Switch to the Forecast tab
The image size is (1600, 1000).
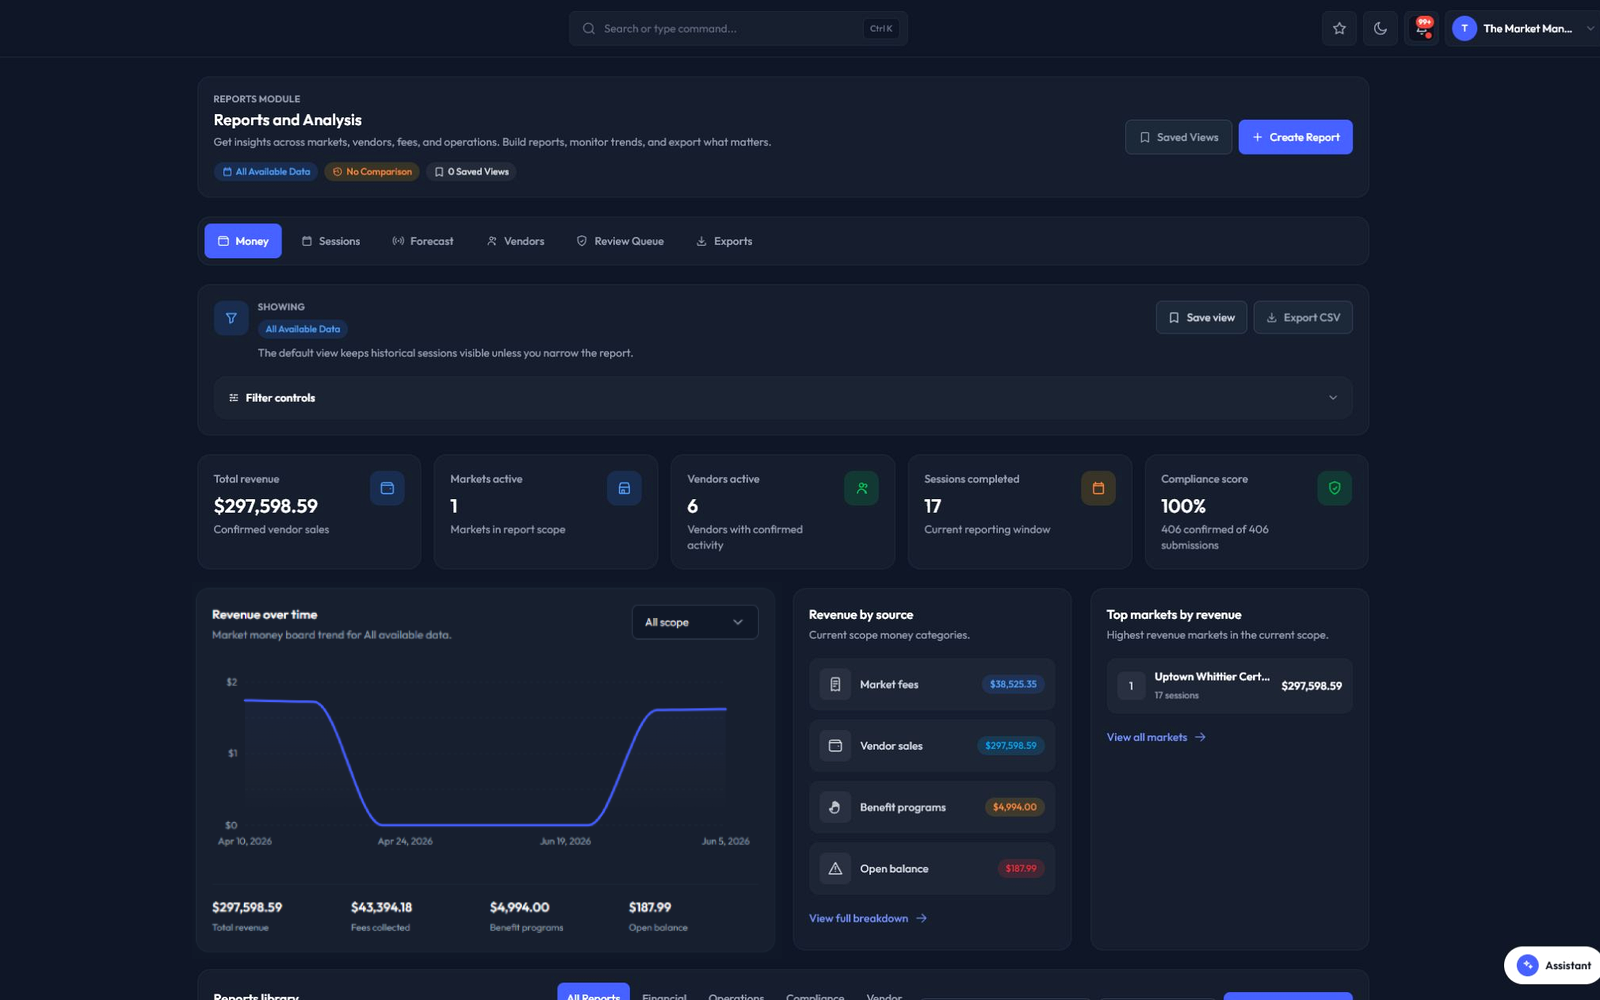tap(423, 241)
